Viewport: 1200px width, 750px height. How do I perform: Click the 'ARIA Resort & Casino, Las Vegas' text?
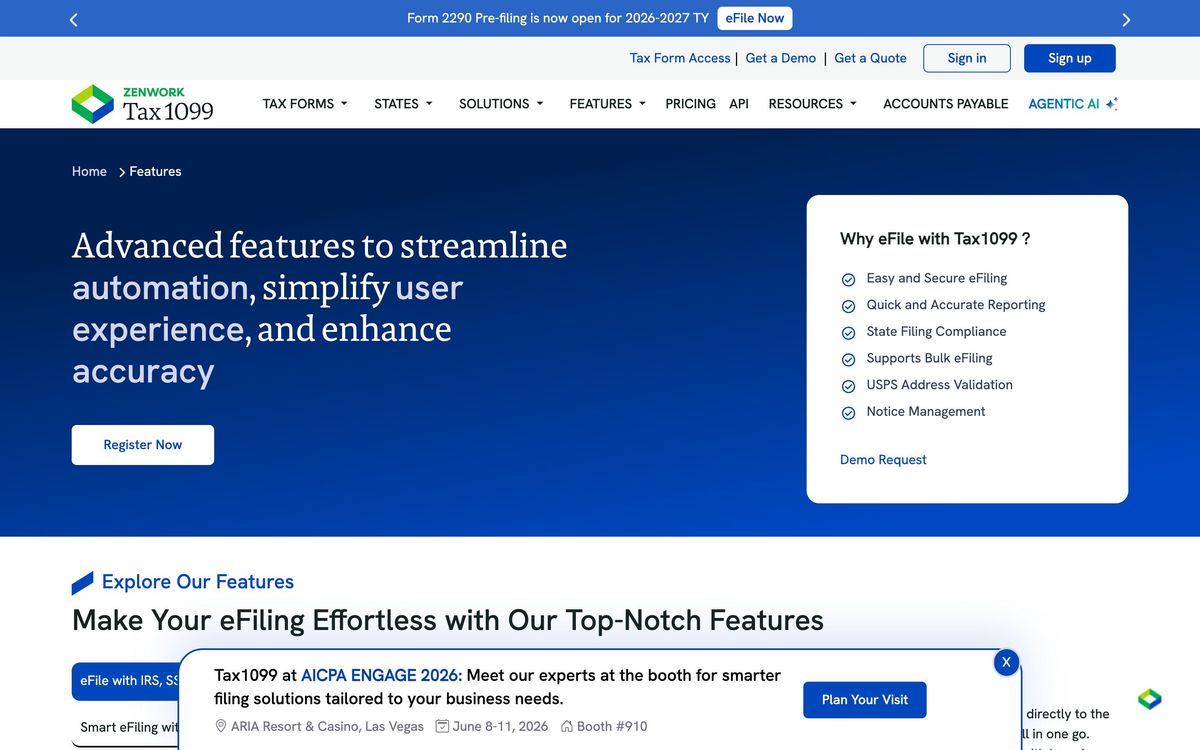pyautogui.click(x=327, y=726)
